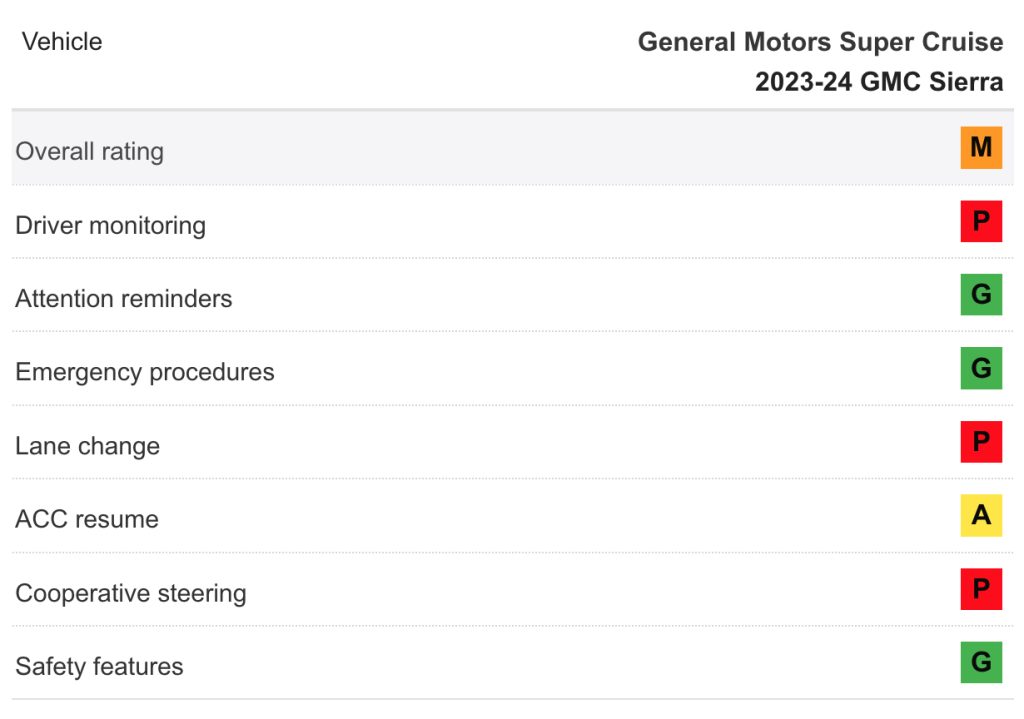Click the red P badge for Cooperative steering
Image resolution: width=1024 pixels, height=719 pixels.
point(981,589)
